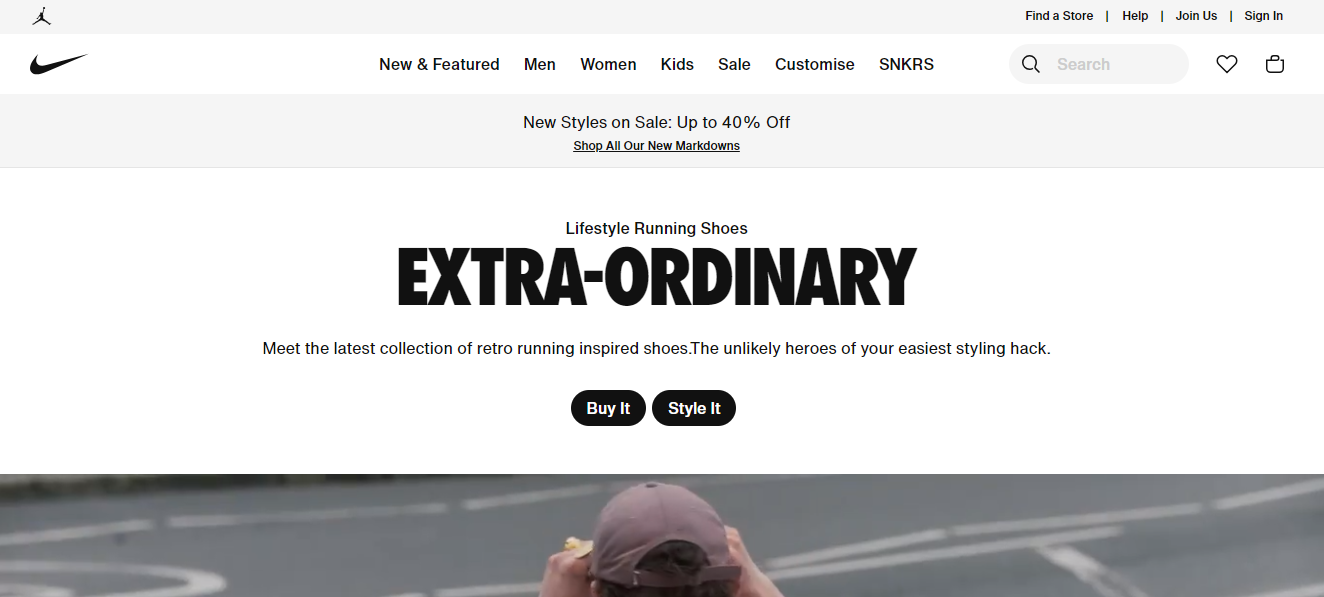Click the Style It button
1324x597 pixels.
pyautogui.click(x=694, y=408)
